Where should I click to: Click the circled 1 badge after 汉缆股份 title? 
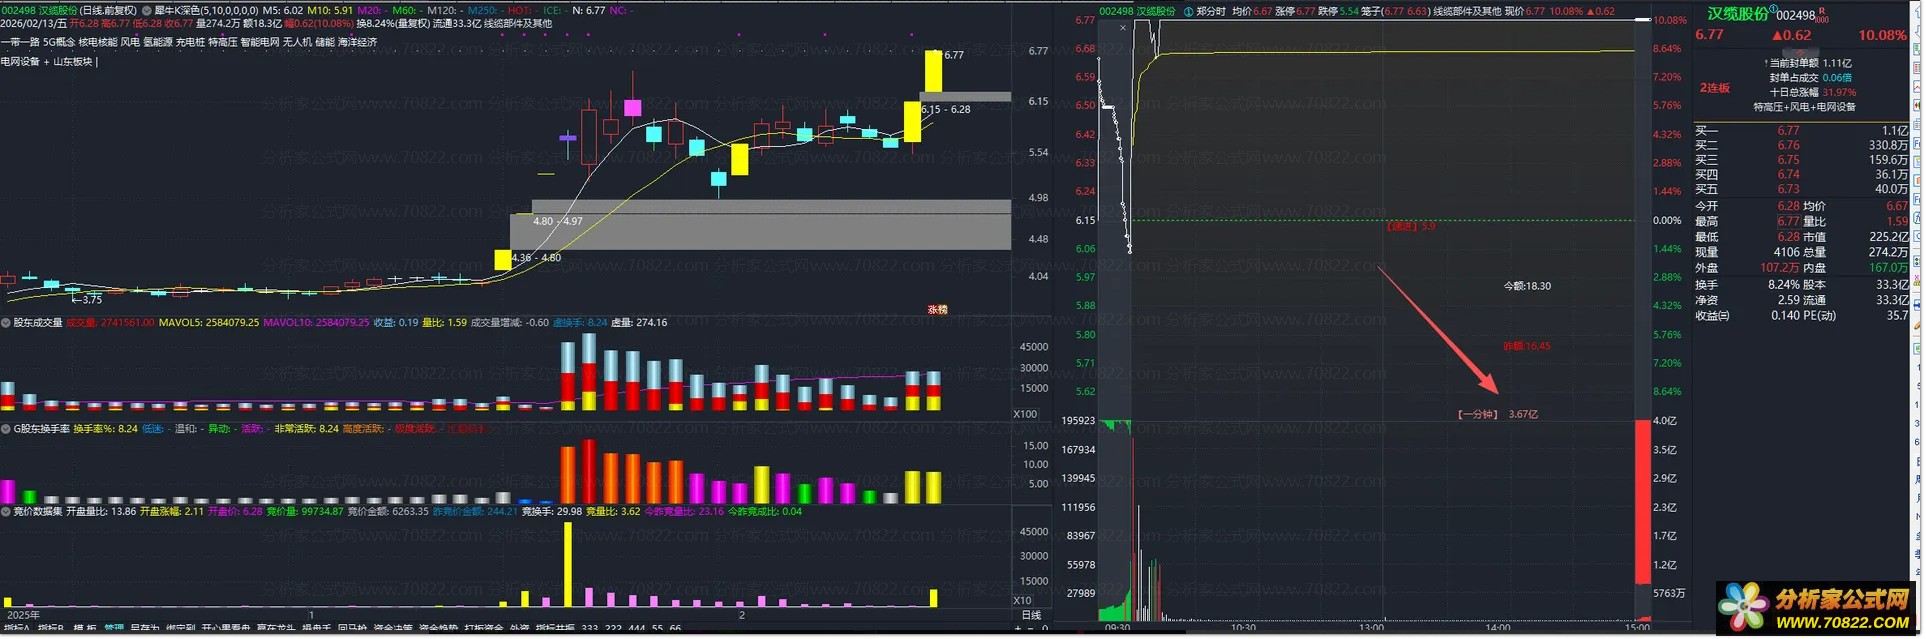[1773, 10]
